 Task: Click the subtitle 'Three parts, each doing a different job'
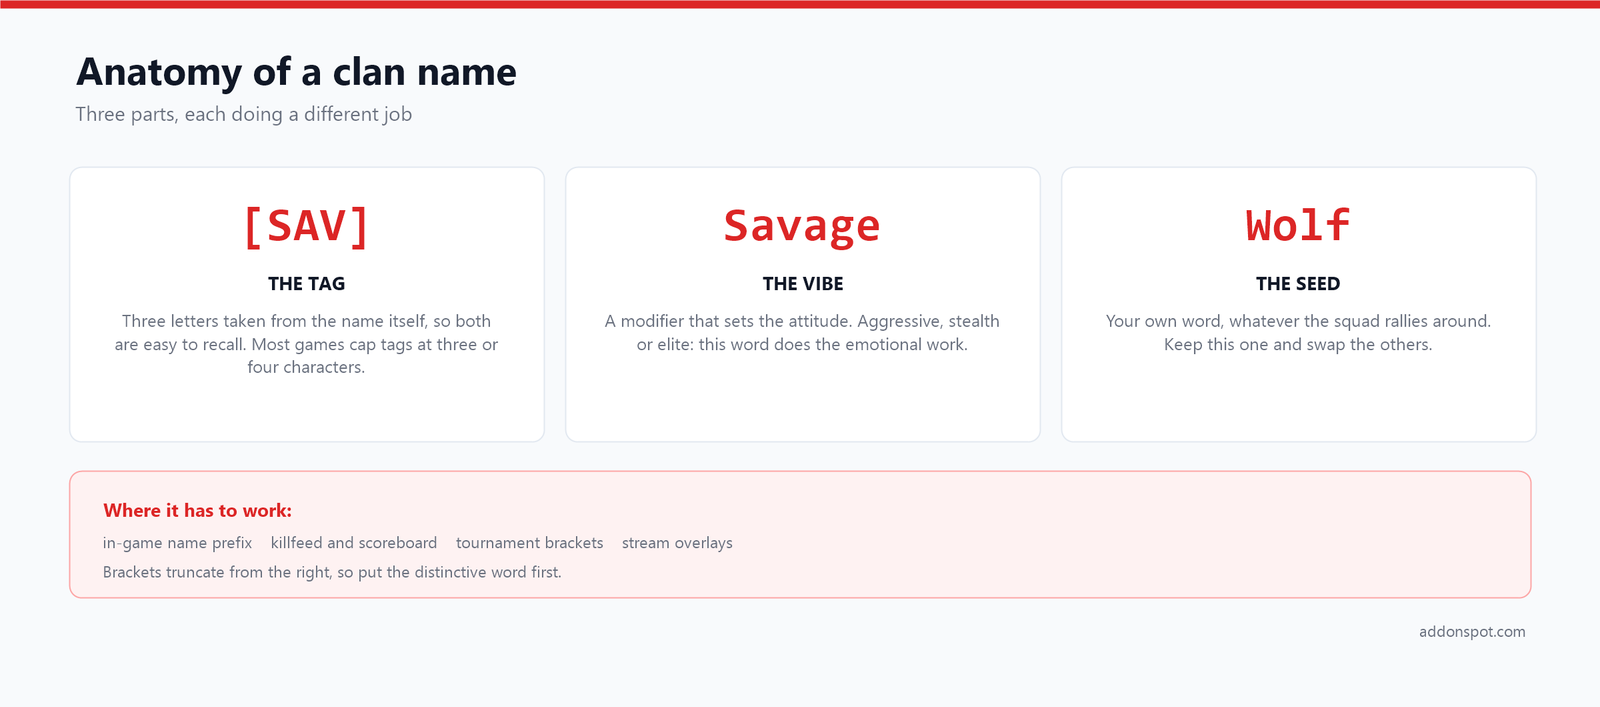pos(244,114)
